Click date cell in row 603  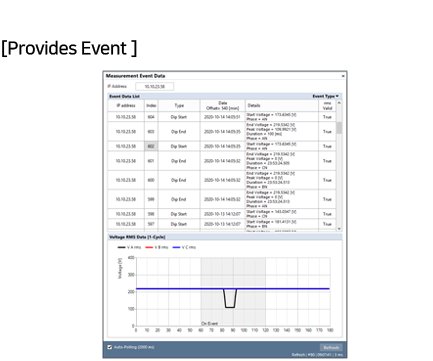coord(222,132)
